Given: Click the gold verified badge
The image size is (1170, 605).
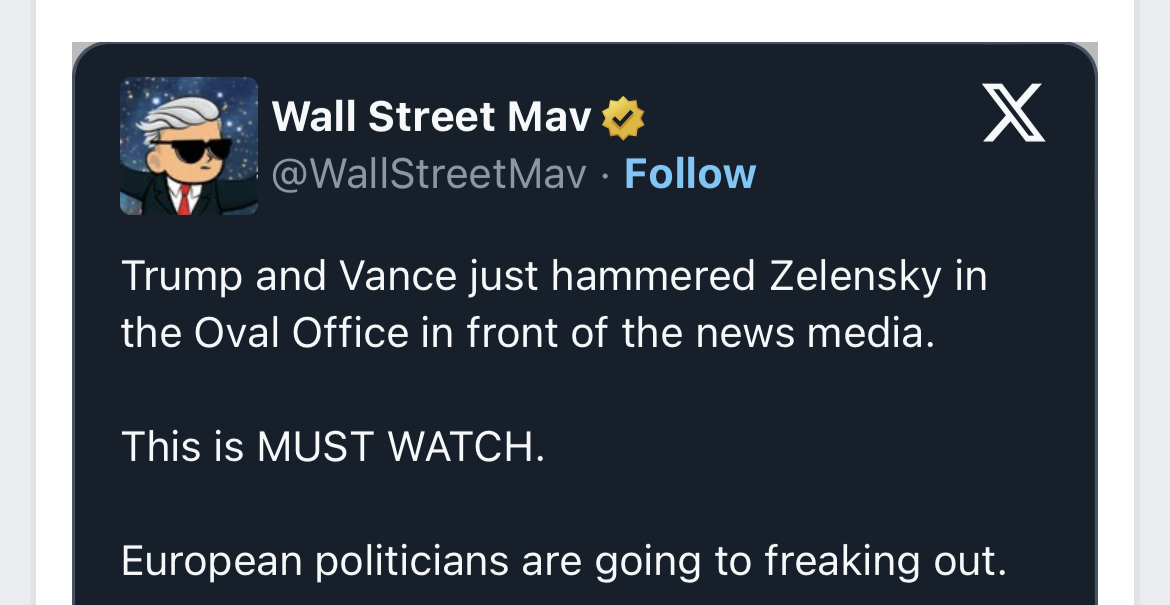Looking at the screenshot, I should pyautogui.click(x=623, y=118).
